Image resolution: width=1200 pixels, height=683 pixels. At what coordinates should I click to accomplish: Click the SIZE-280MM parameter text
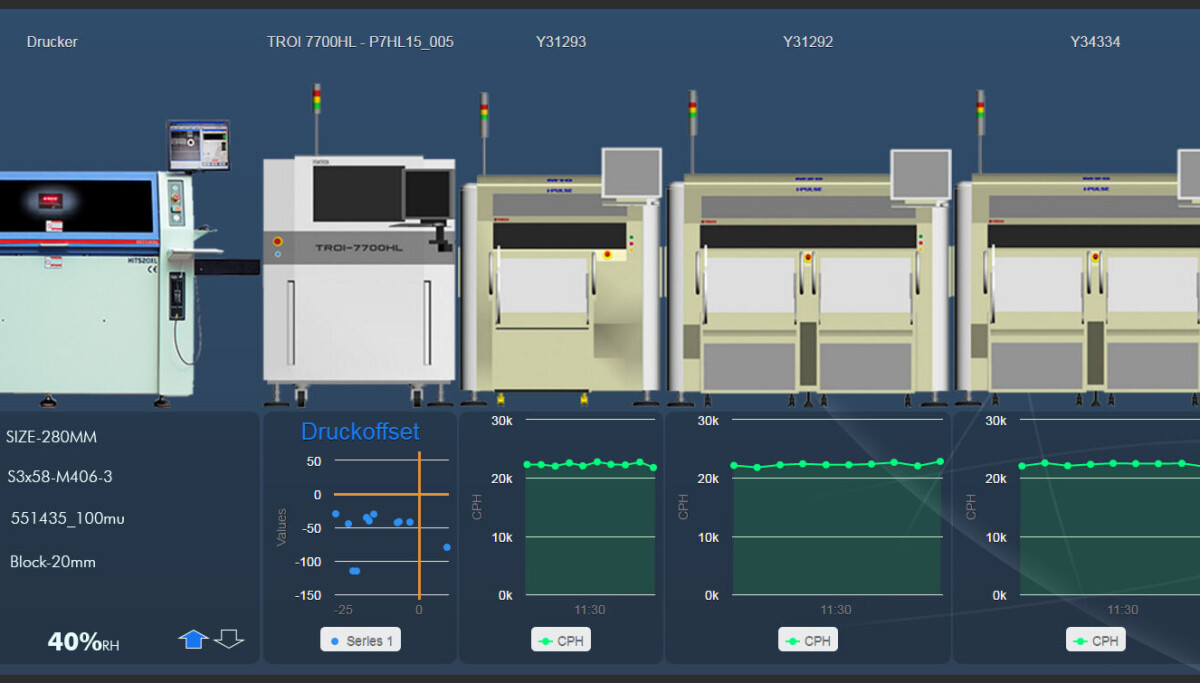pyautogui.click(x=51, y=437)
